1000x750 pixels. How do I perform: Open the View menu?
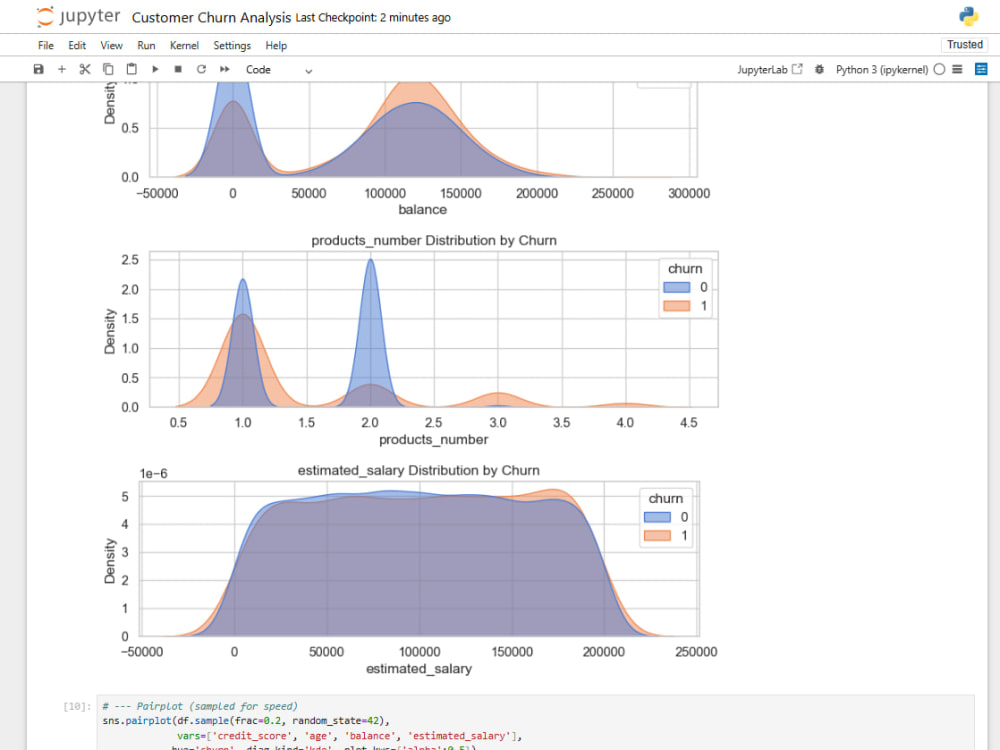tap(111, 45)
